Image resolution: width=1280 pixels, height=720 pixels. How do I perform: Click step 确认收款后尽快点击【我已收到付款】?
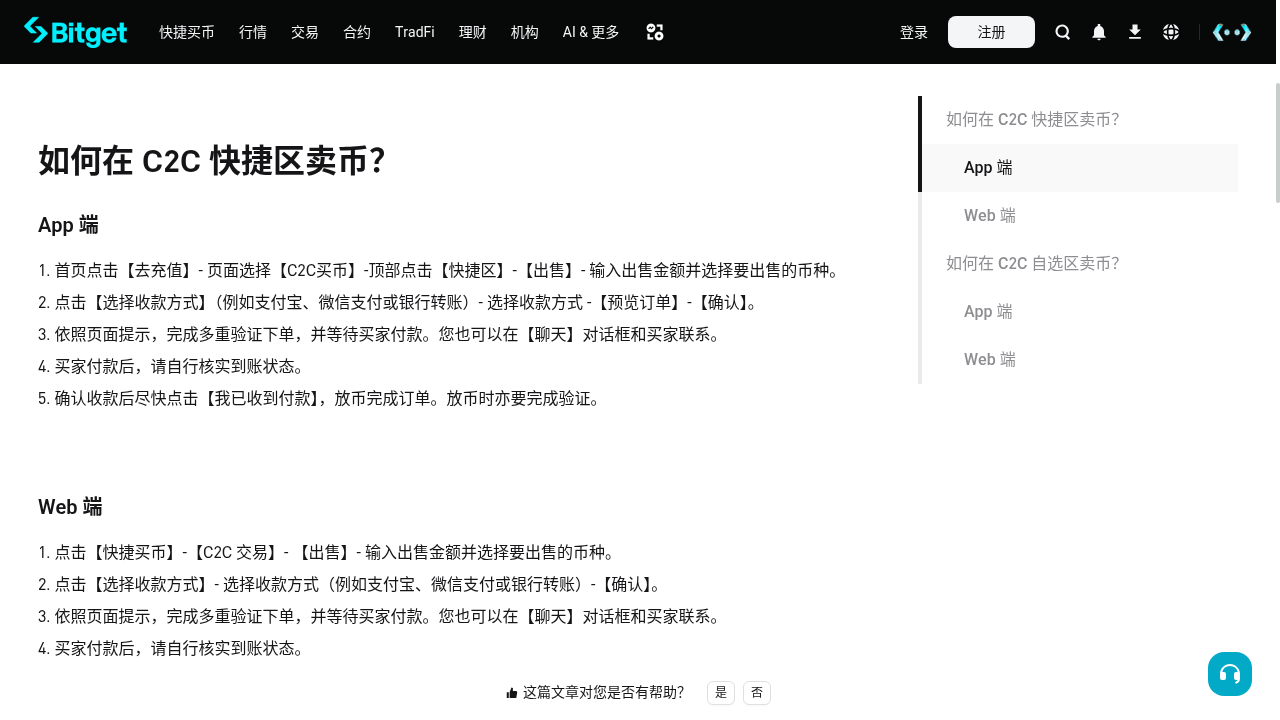click(321, 399)
